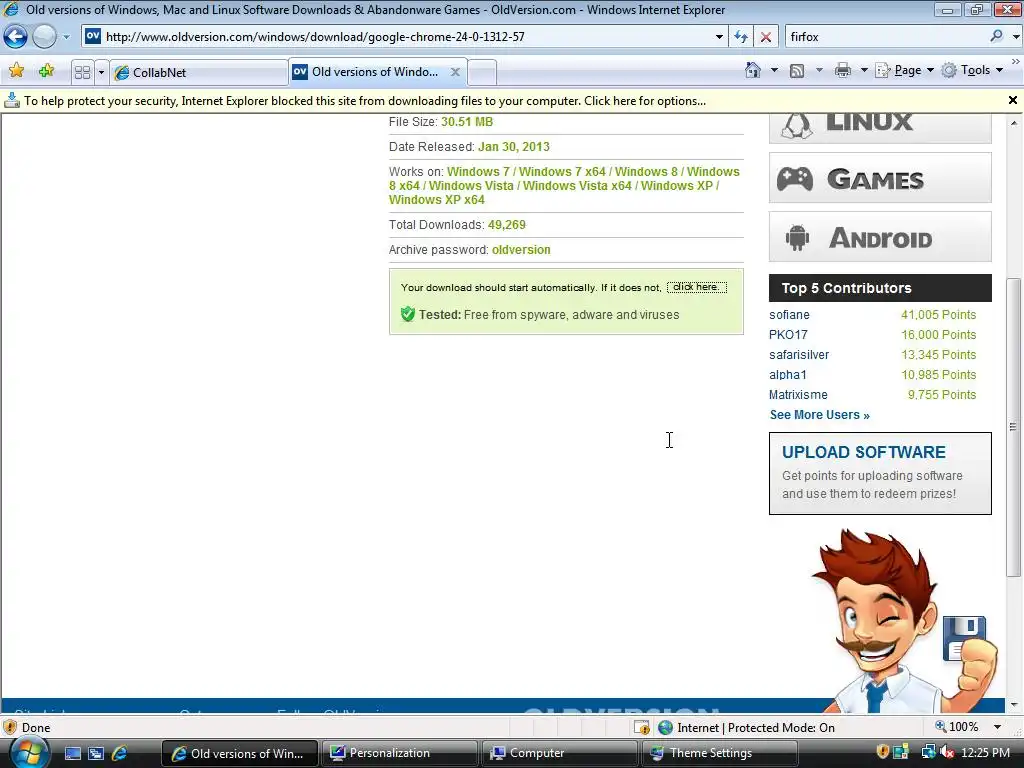
Task: Click the Show Desktop quick launch icon
Action: pos(72,754)
